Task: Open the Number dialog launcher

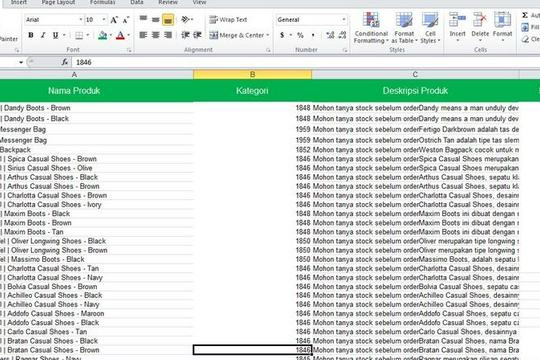Action: pos(345,51)
